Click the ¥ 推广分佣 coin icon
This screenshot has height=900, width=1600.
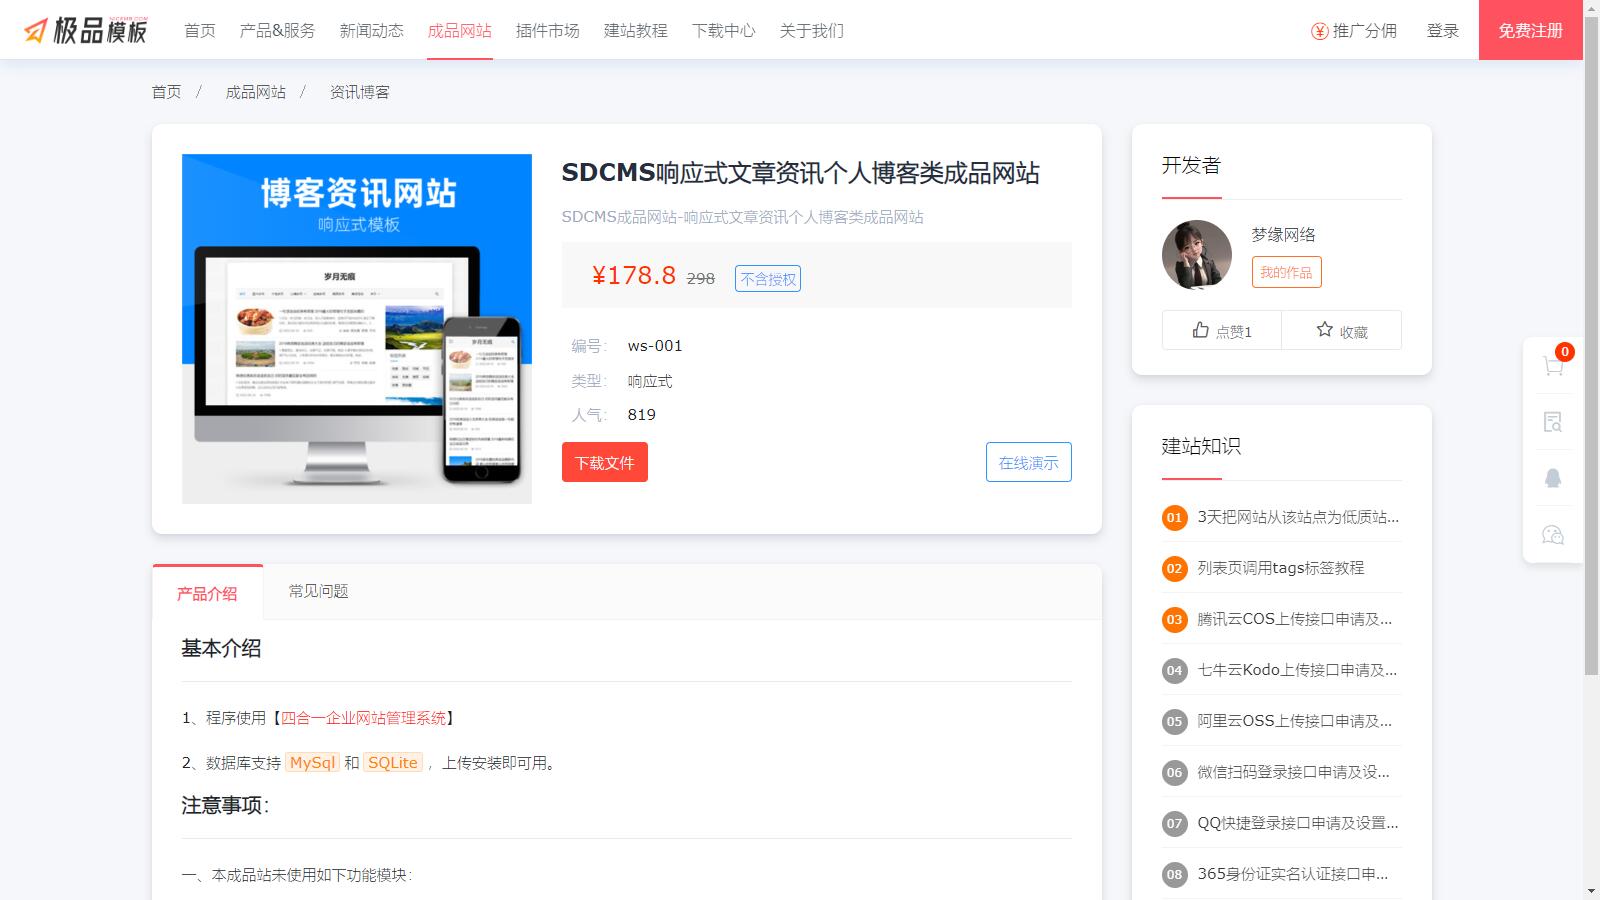[1320, 31]
